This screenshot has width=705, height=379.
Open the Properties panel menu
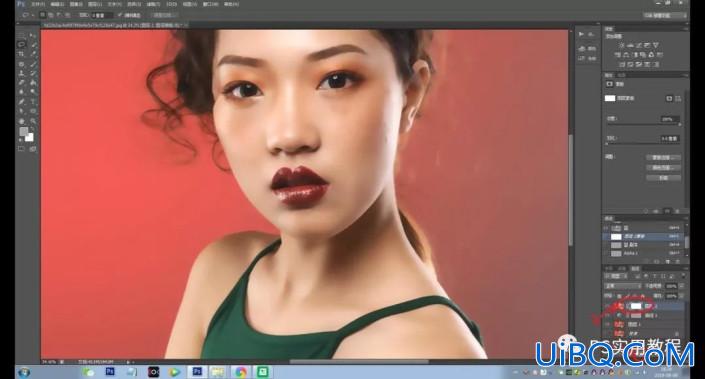[686, 75]
